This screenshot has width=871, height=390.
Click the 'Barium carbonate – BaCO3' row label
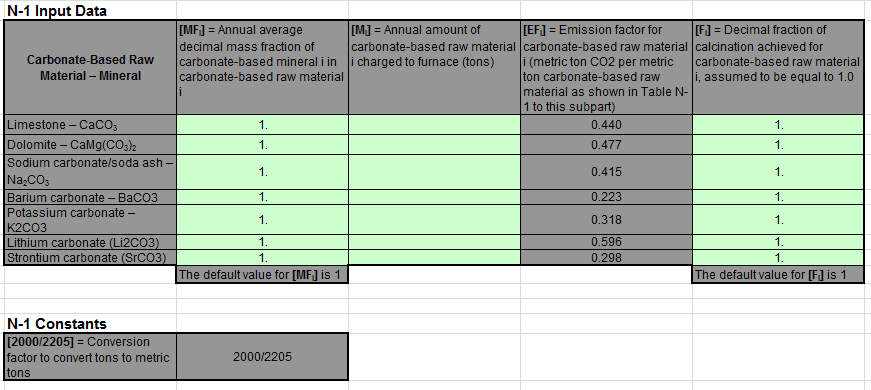tap(90, 197)
